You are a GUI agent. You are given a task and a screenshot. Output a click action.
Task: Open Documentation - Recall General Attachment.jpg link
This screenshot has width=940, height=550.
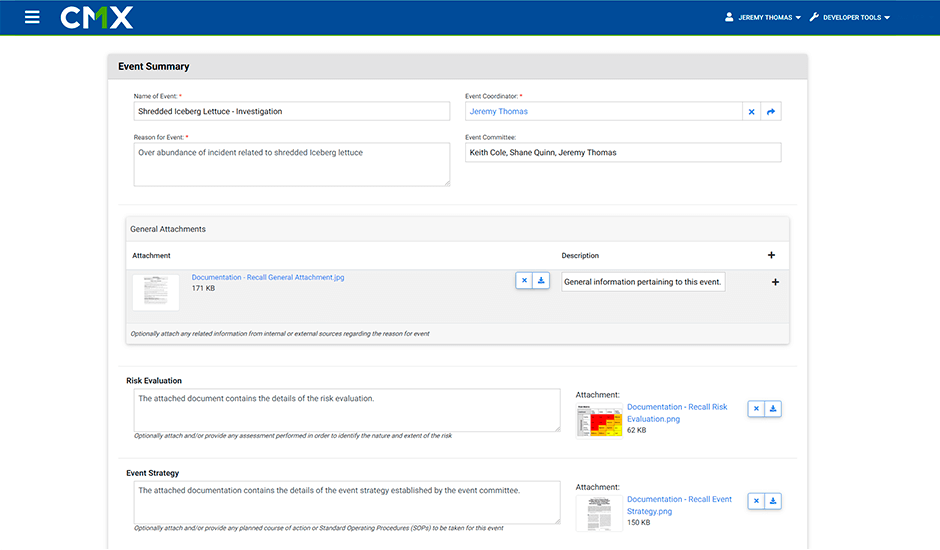pyautogui.click(x=268, y=277)
